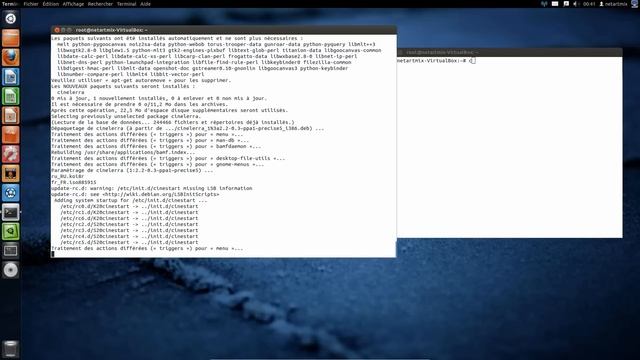The image size is (640, 360).
Task: Open LibreOffice Impress from the launcher
Action: (11, 116)
